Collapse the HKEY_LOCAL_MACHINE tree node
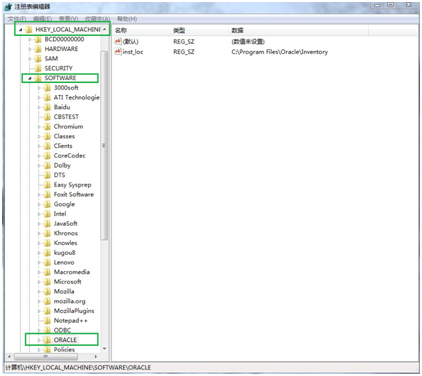This screenshot has width=422, height=376. [x=21, y=30]
